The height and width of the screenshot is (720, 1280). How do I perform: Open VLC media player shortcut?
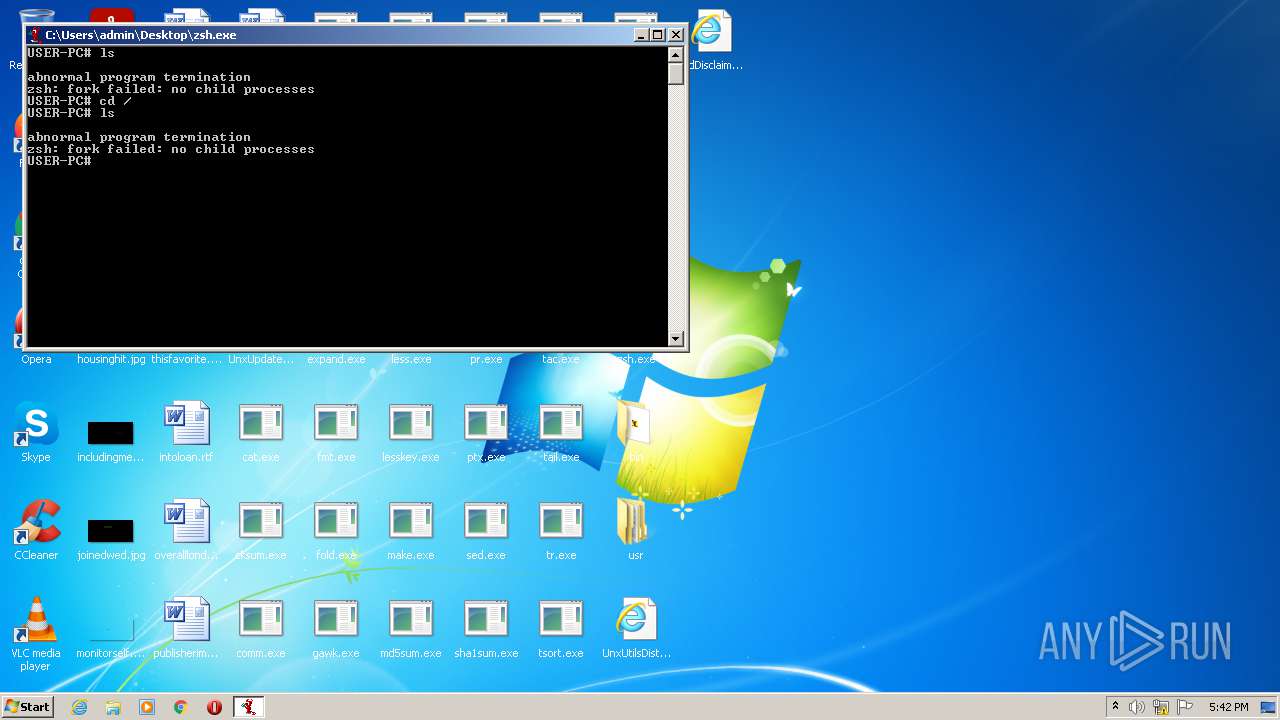tap(36, 634)
